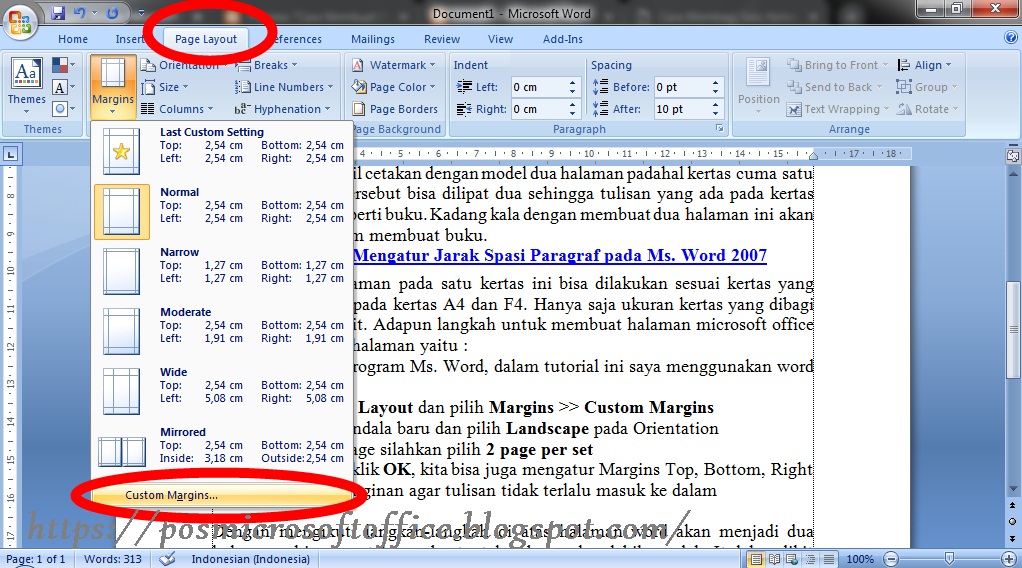Select Last Custom Setting margin preset
The image size is (1022, 568).
point(222,151)
